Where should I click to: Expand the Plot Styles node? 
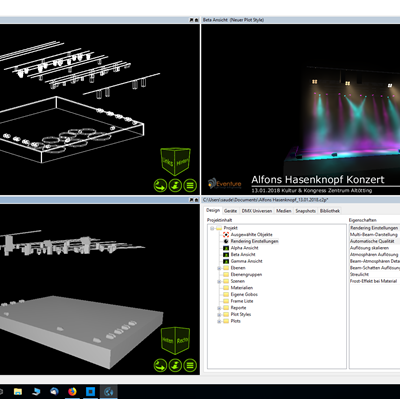[219, 315]
